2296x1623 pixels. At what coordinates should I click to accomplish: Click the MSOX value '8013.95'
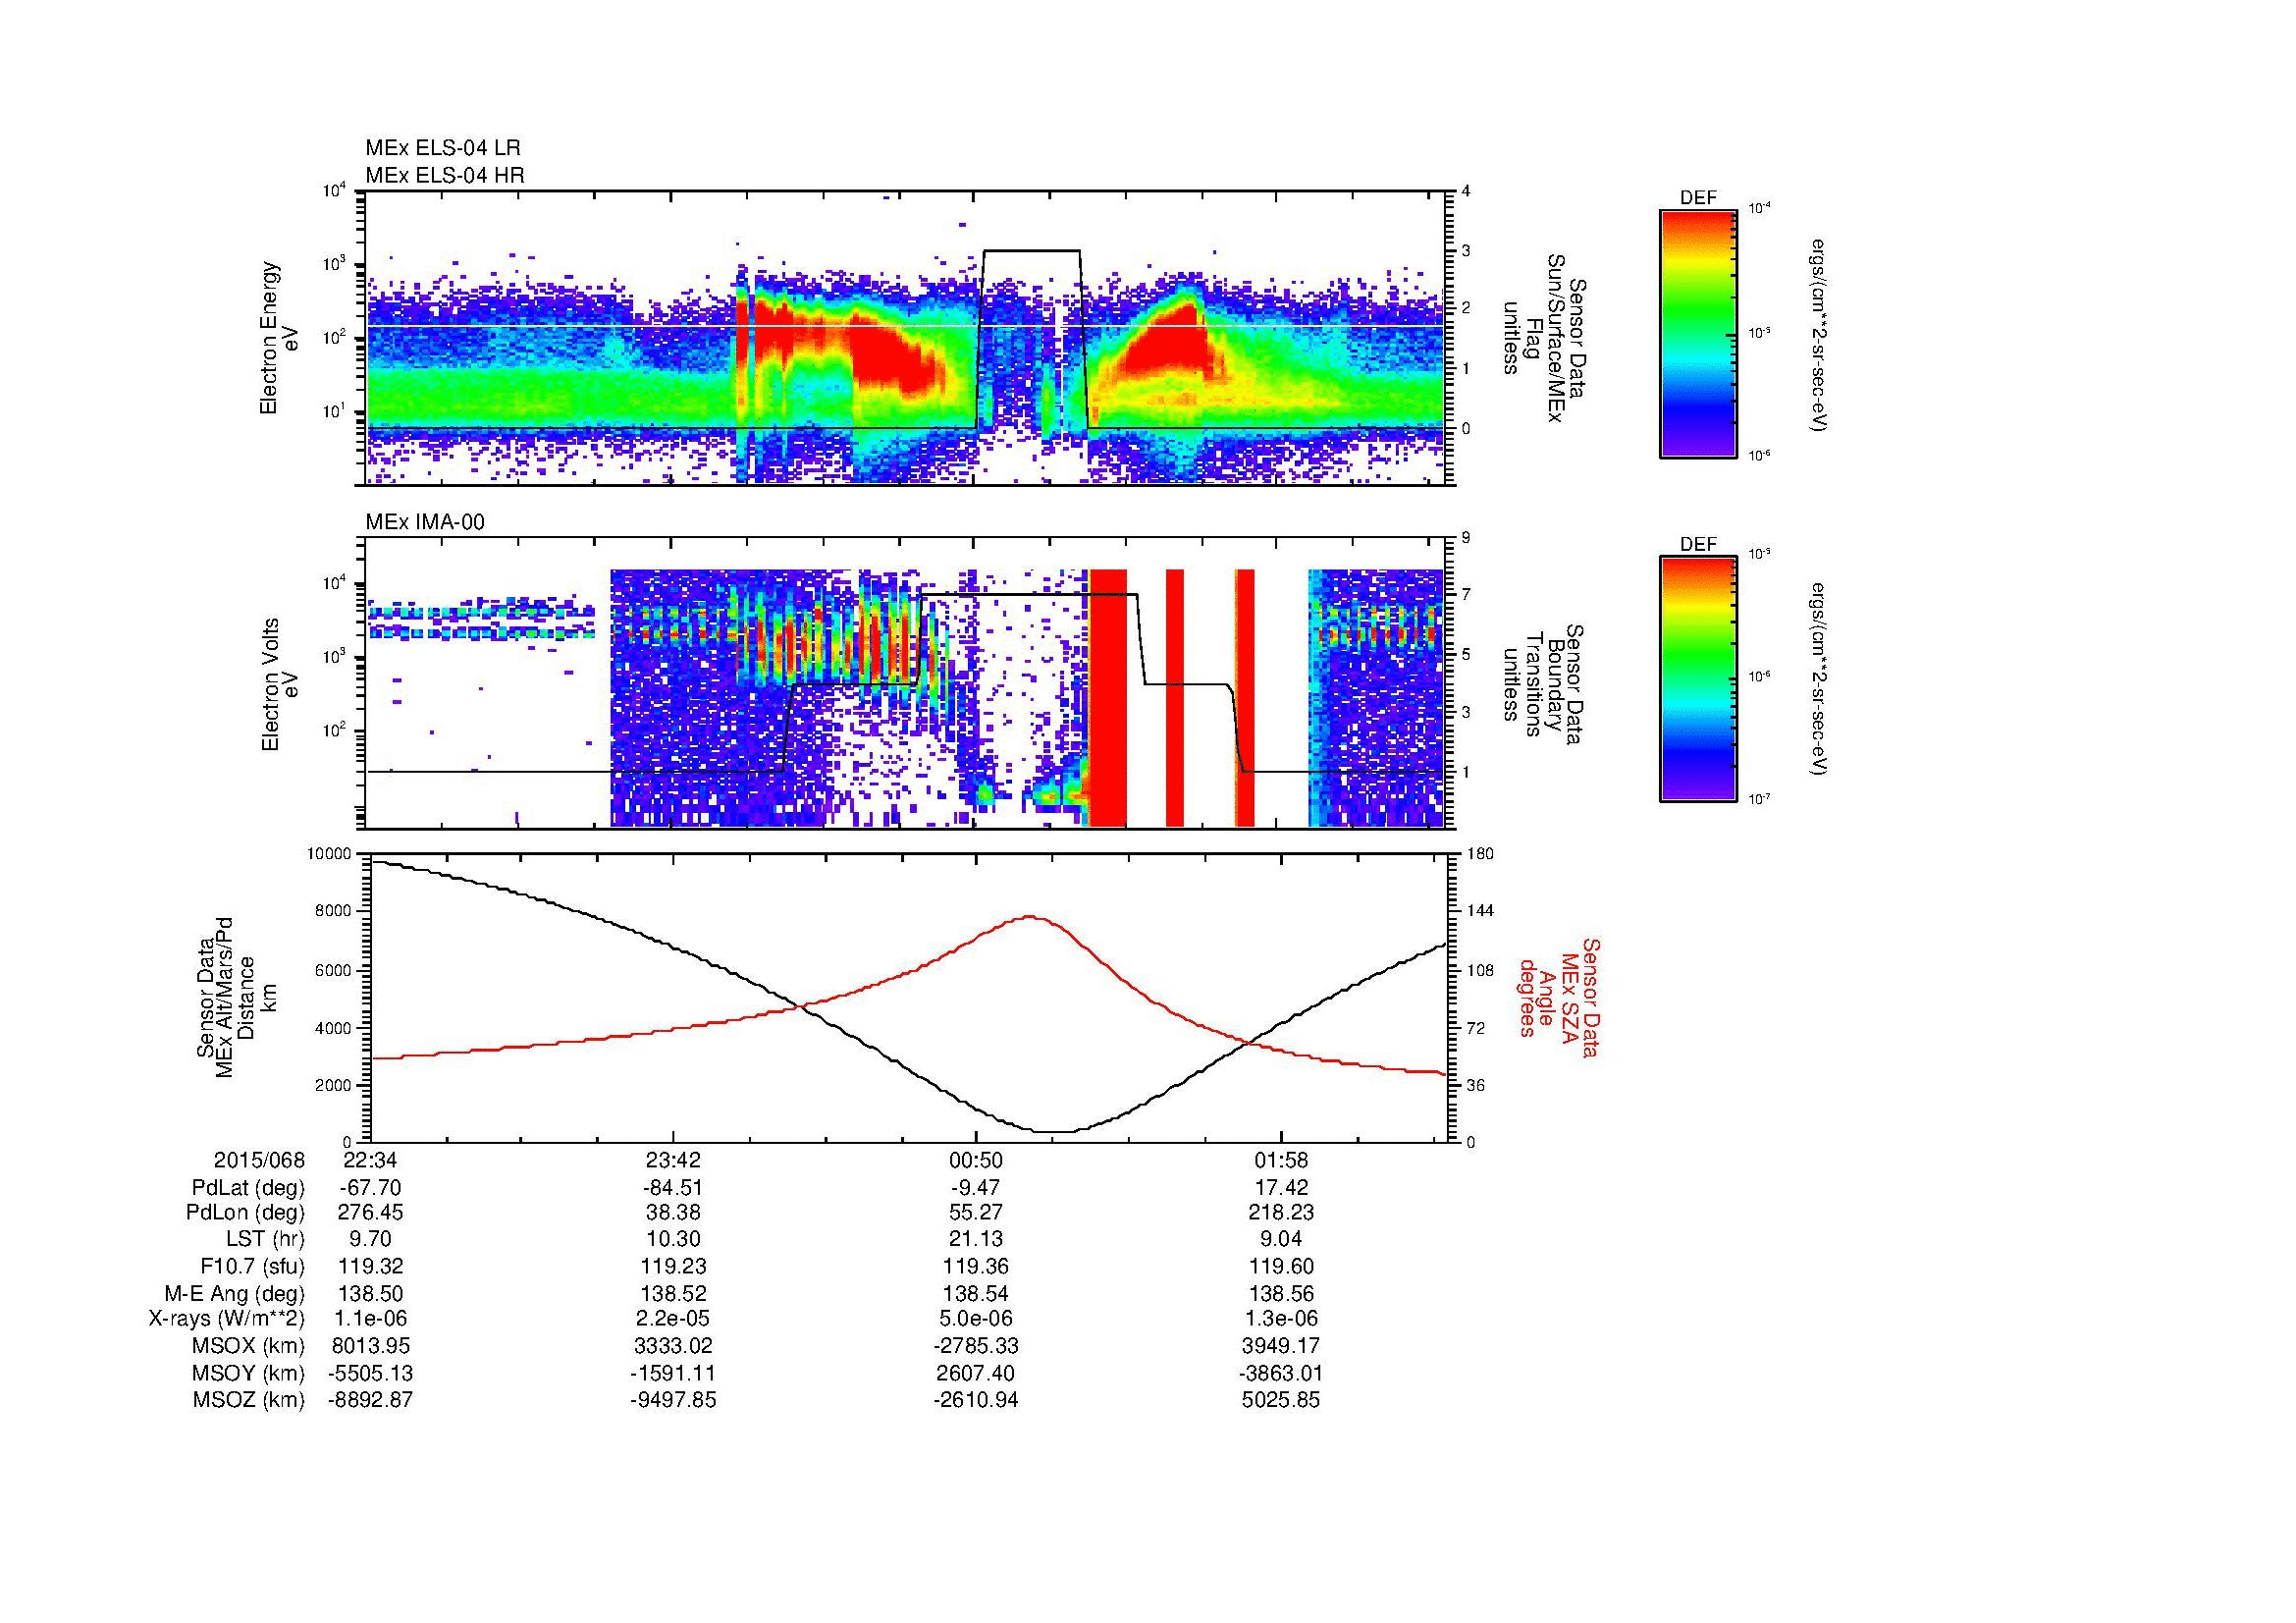370,1346
